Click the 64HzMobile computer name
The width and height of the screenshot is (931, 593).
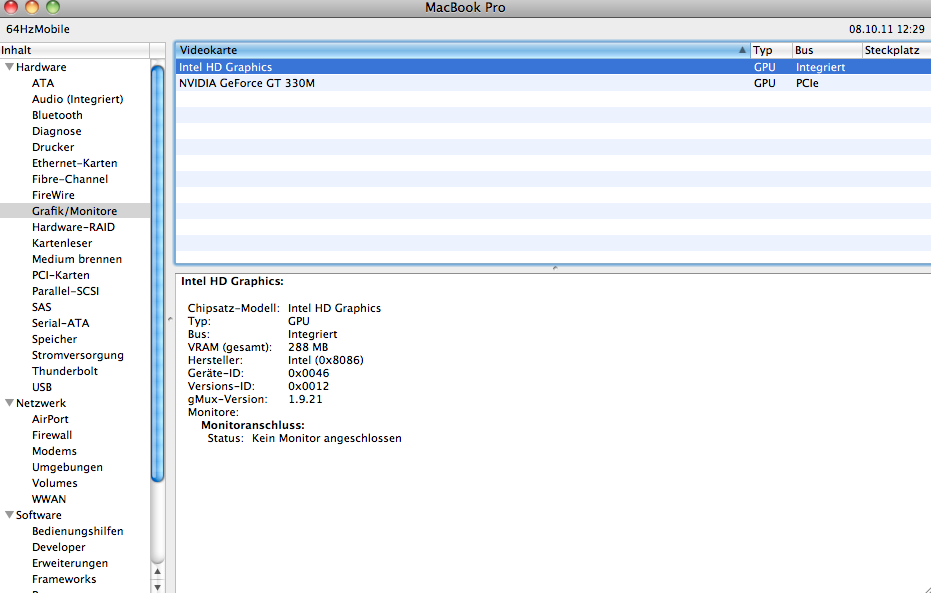click(37, 29)
